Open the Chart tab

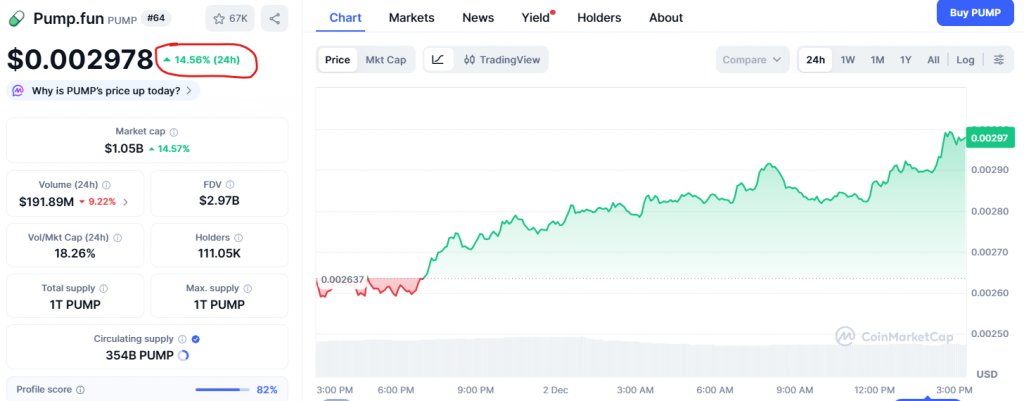(345, 18)
